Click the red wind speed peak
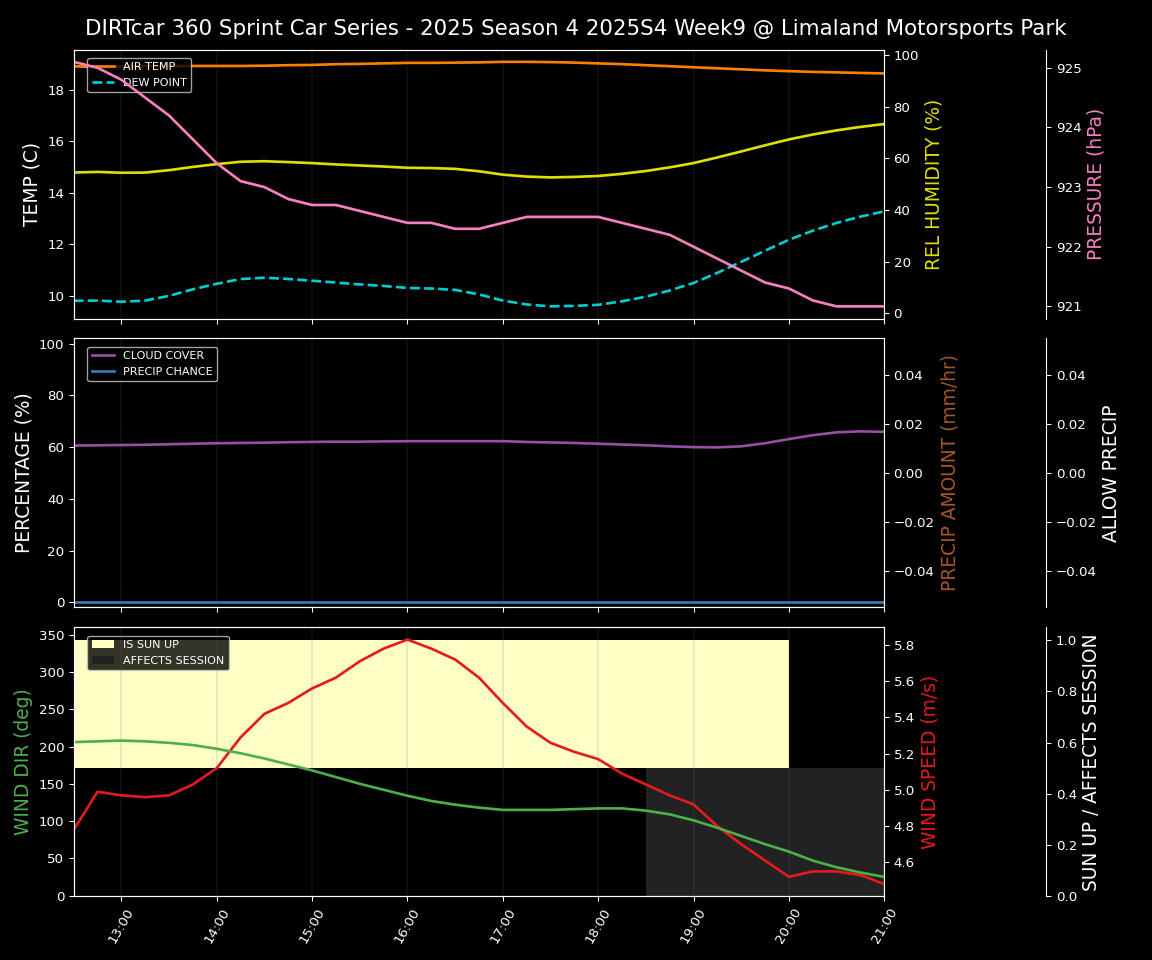Screen dimensions: 1152x960 pyautogui.click(x=407, y=639)
